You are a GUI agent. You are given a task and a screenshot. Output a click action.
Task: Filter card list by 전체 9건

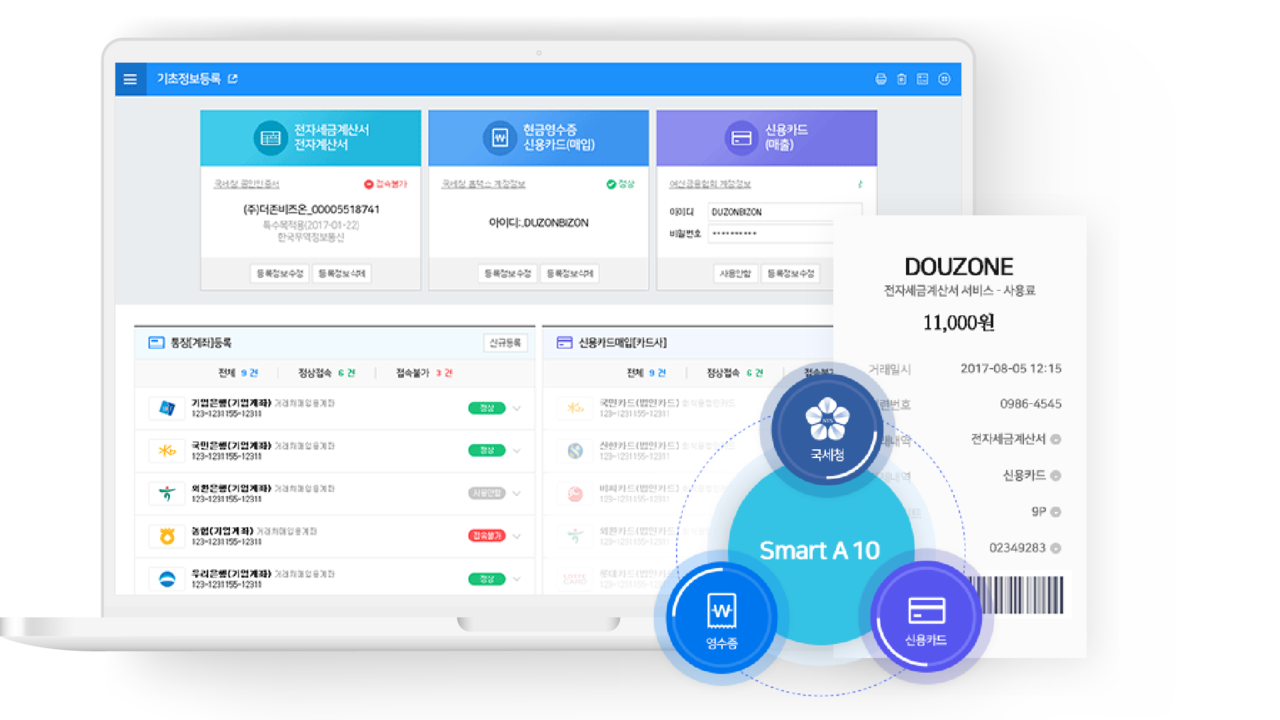[x=646, y=372]
